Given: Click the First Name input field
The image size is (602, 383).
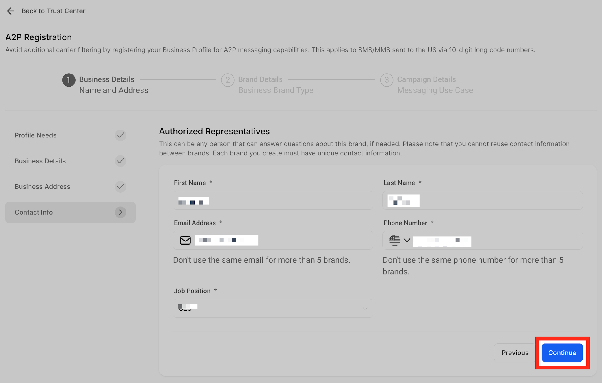Looking at the screenshot, I should tap(273, 201).
